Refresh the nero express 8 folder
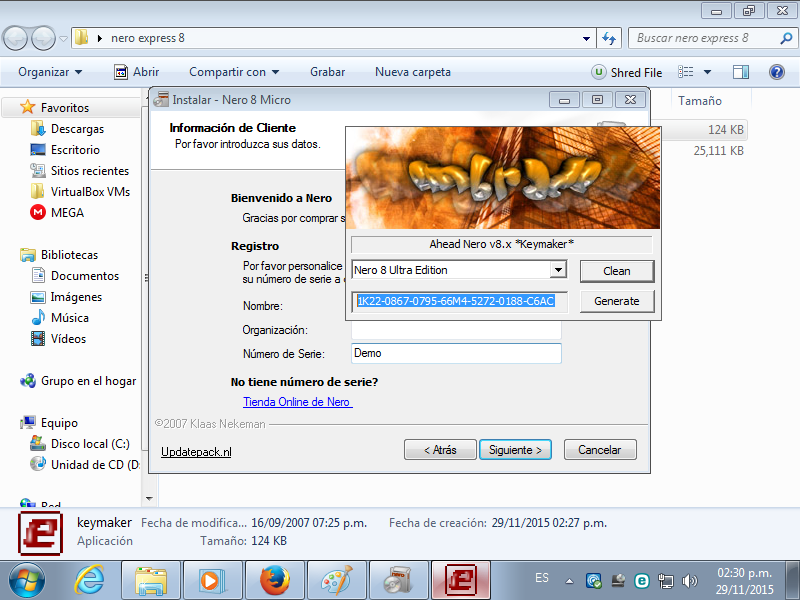 (x=609, y=38)
